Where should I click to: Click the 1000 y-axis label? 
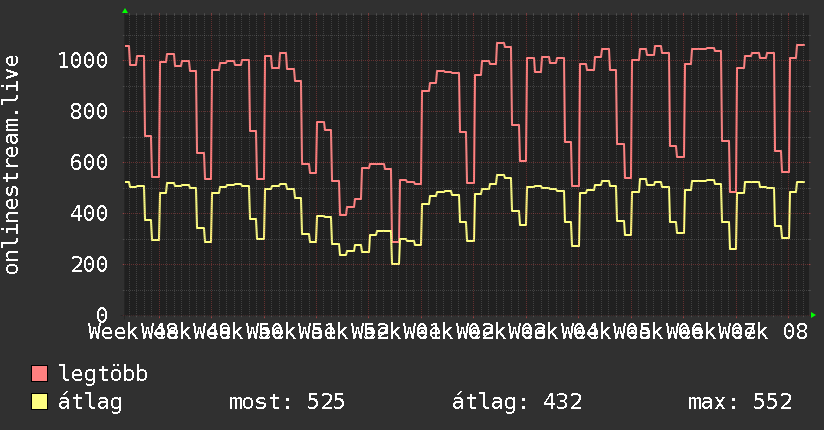[x=83, y=60]
